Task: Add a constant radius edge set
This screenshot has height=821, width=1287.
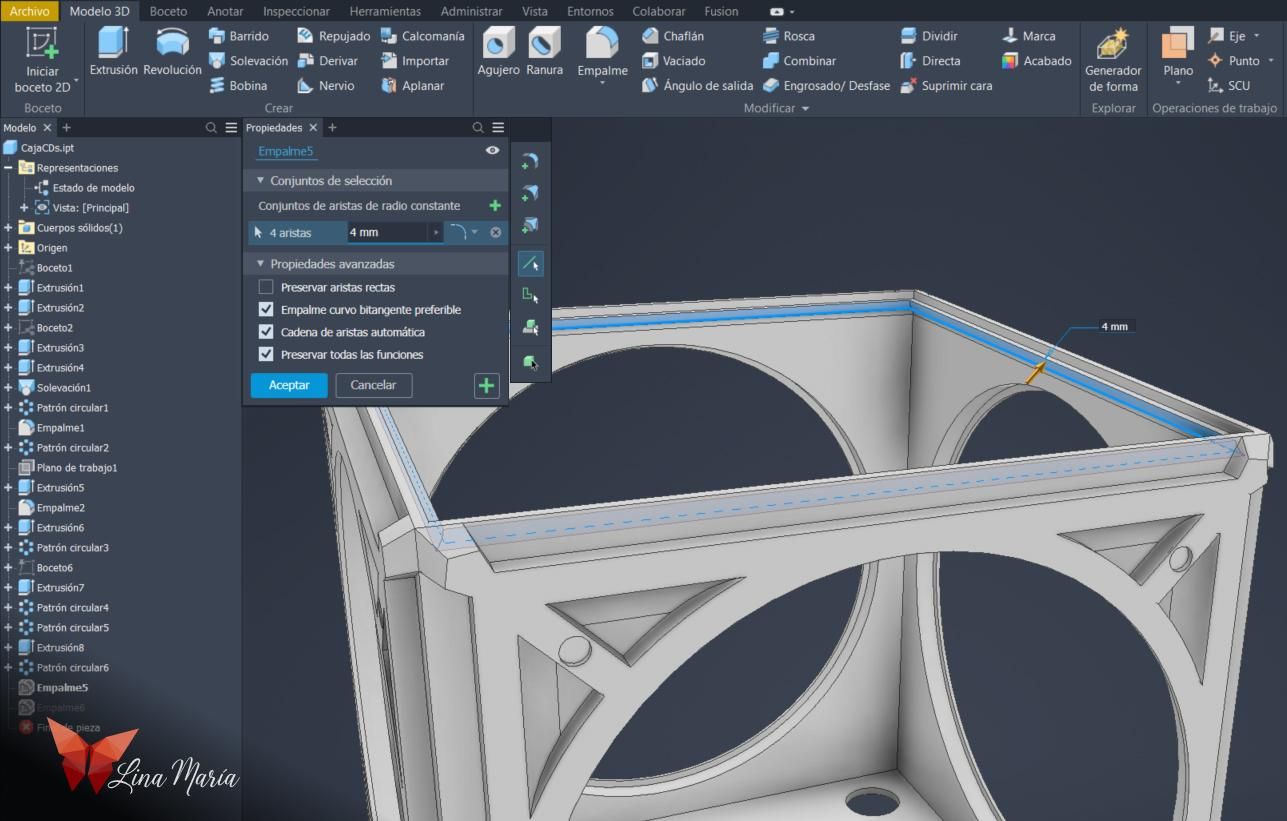Action: (x=494, y=206)
